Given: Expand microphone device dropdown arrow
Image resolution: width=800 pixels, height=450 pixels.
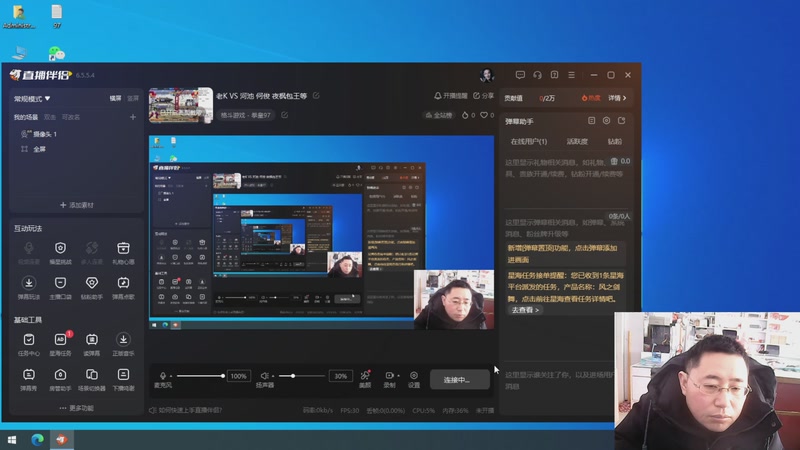Looking at the screenshot, I should [171, 376].
